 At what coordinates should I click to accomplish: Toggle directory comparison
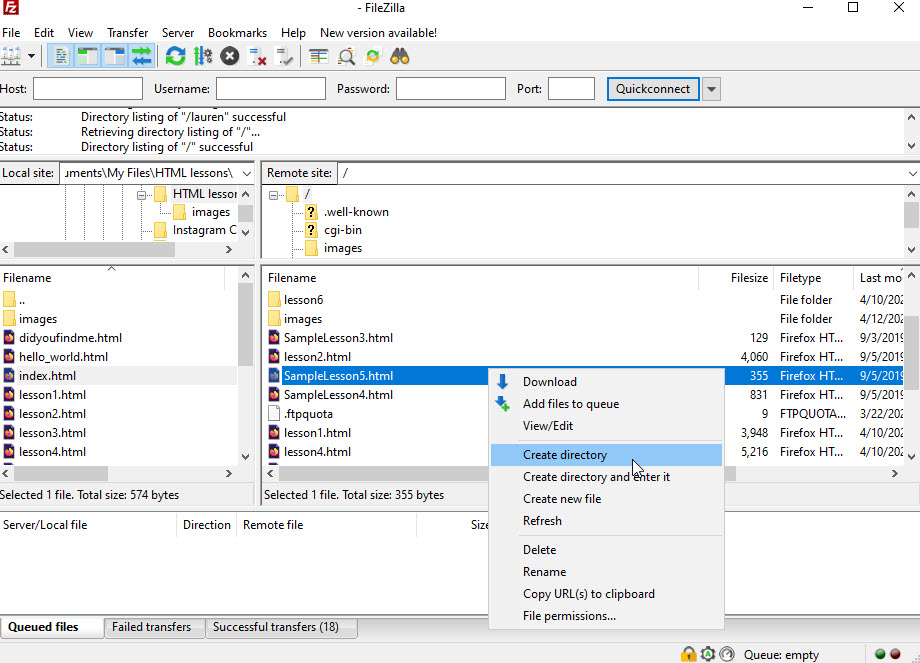coord(346,57)
